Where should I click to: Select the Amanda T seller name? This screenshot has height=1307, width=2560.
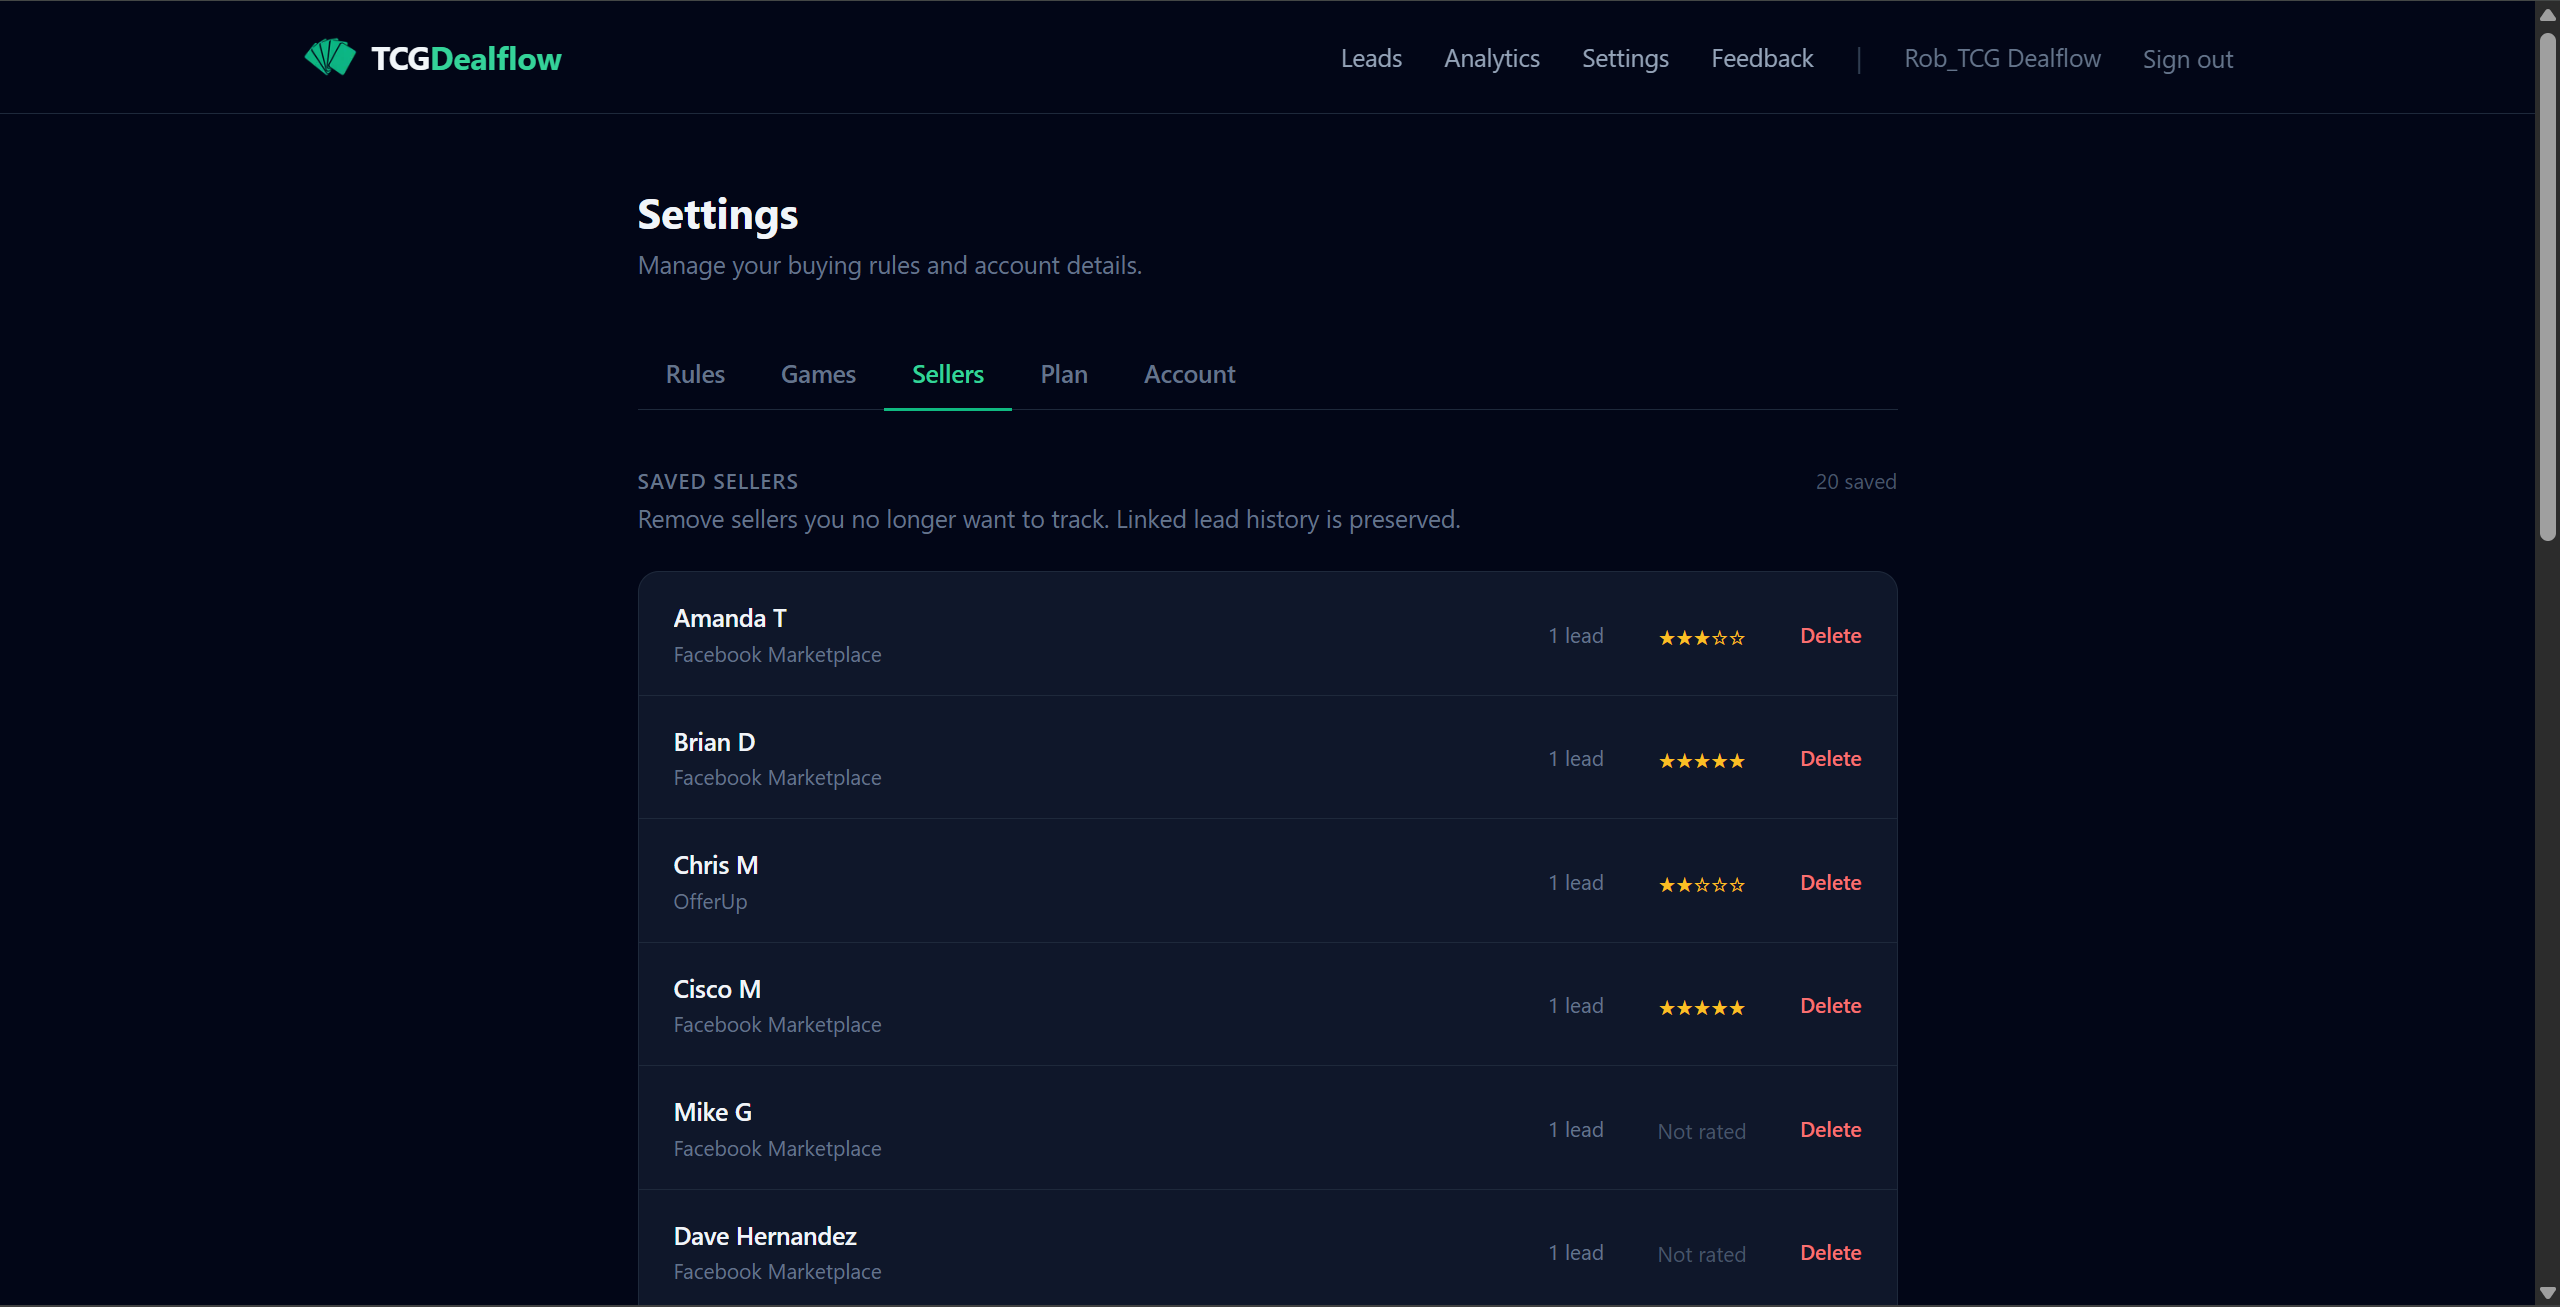click(730, 619)
